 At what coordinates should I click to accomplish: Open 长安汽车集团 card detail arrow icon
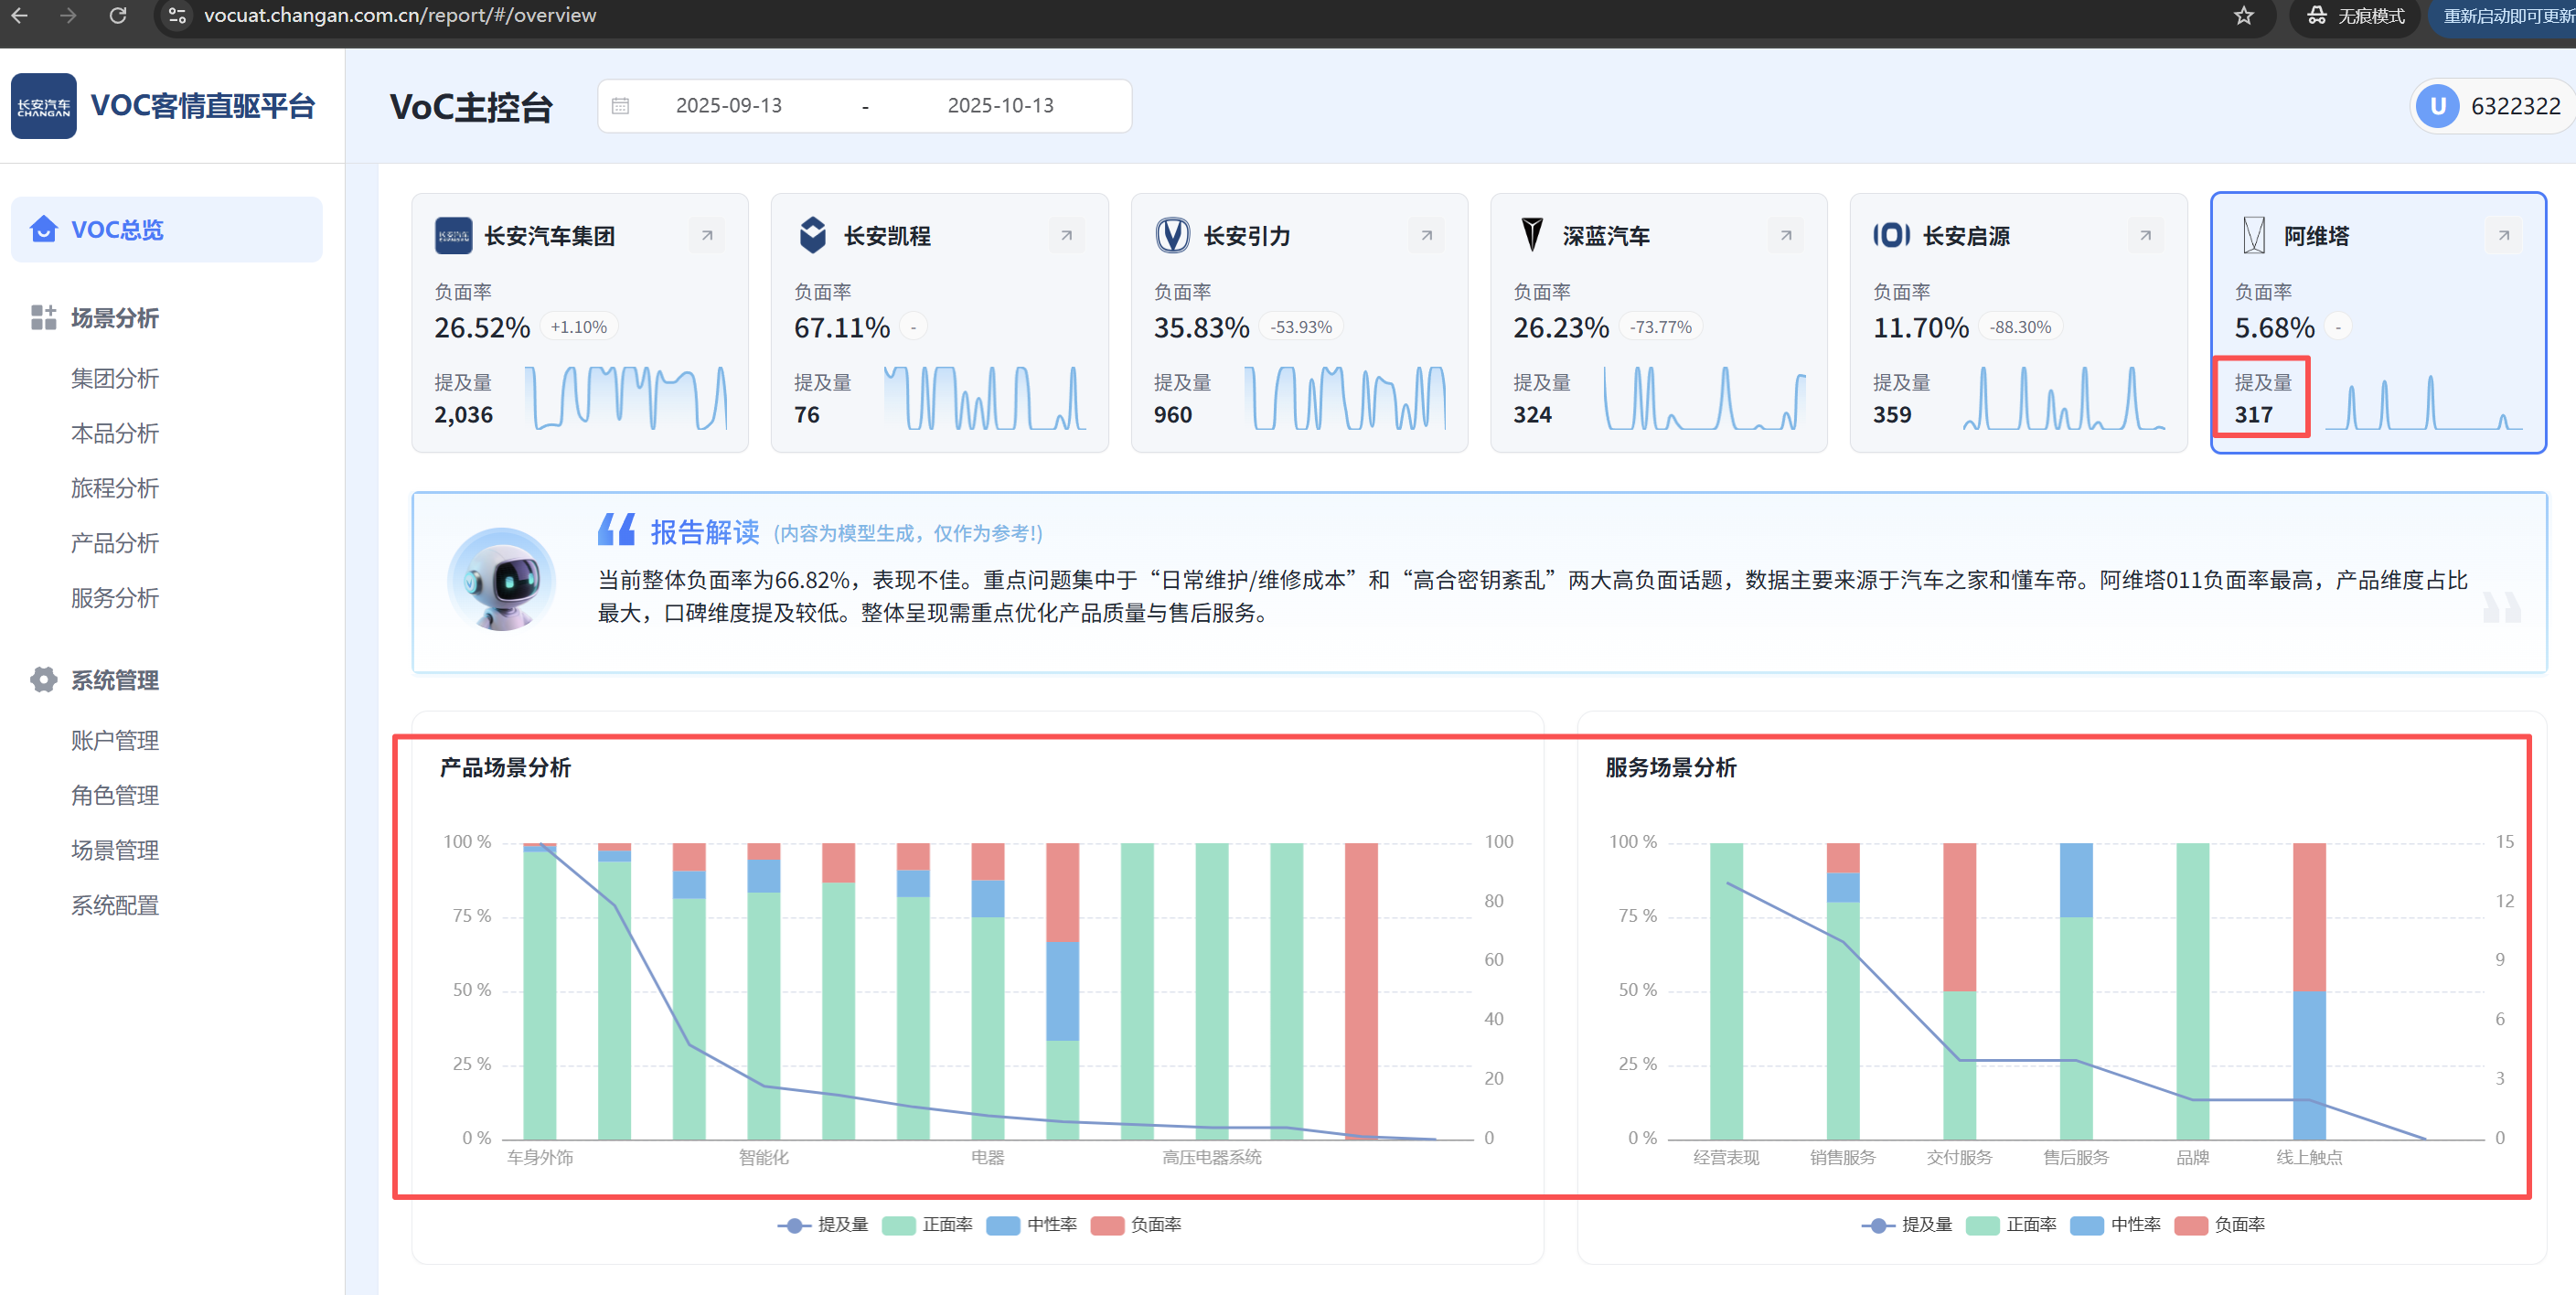(706, 236)
